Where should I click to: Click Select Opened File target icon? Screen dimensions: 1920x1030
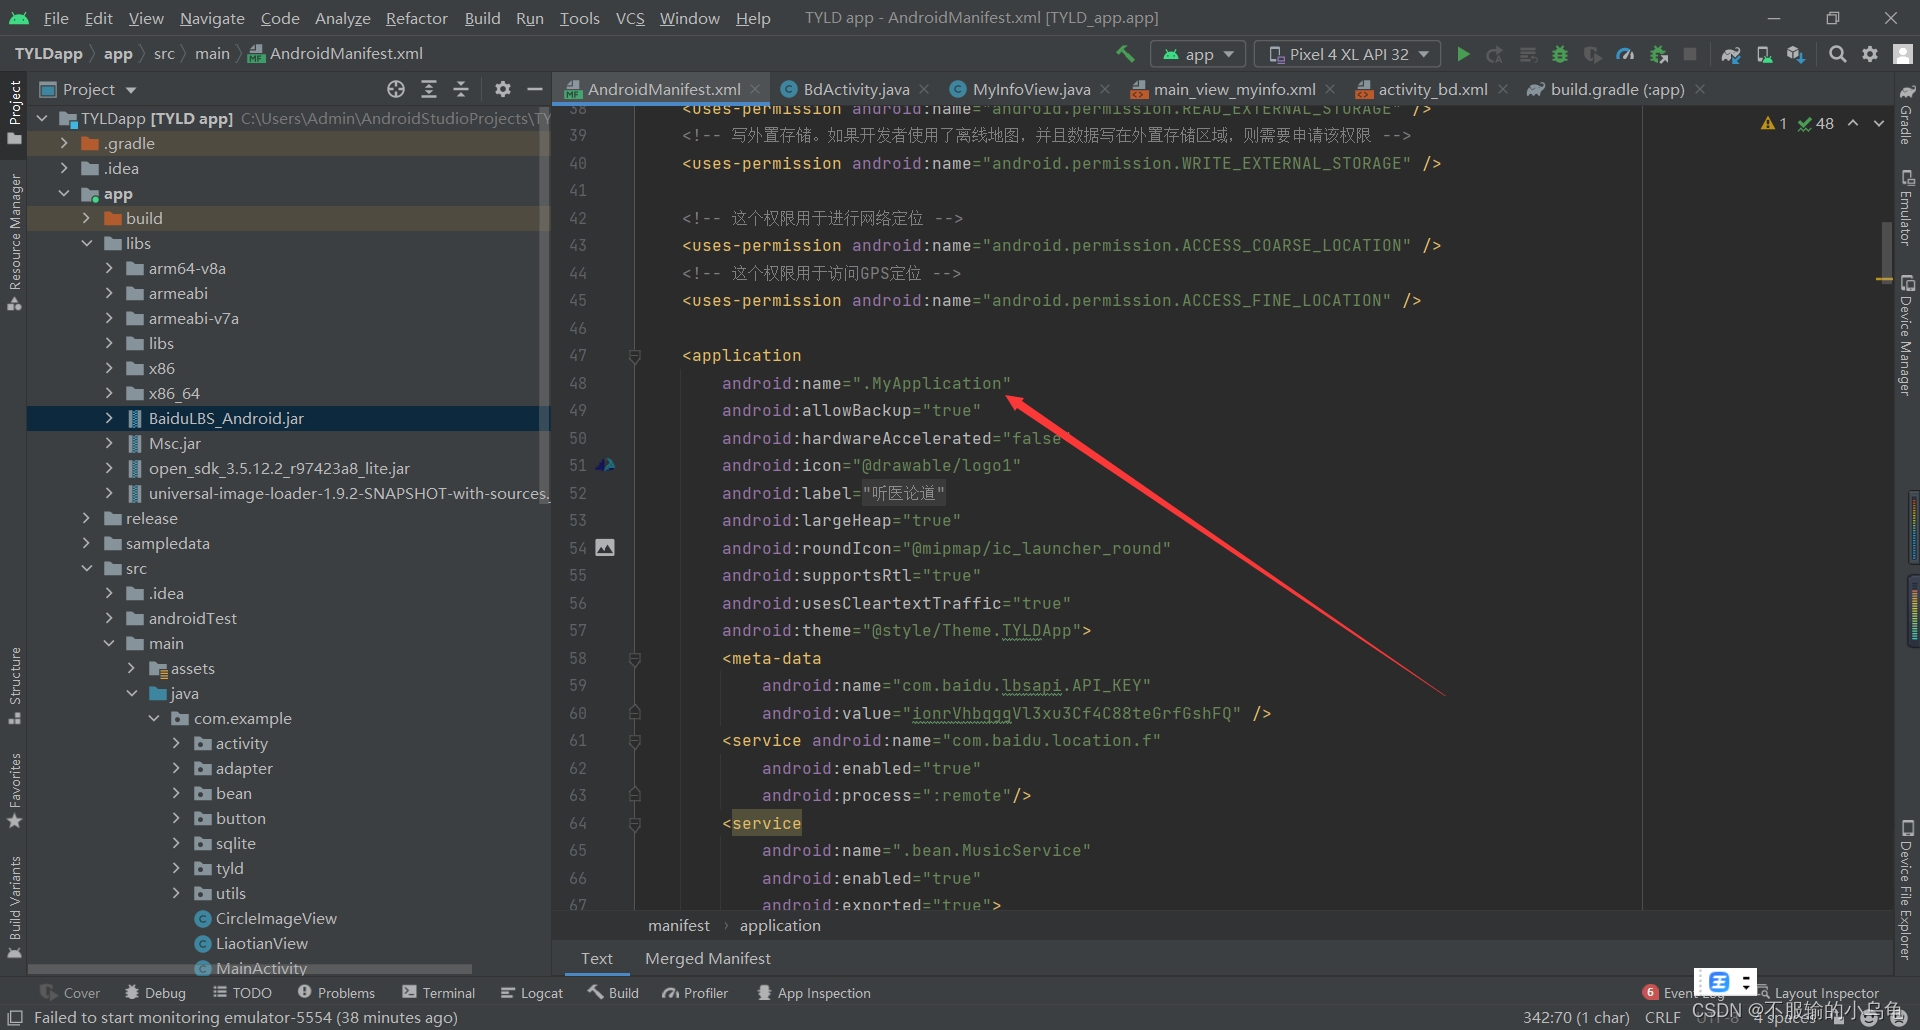(396, 89)
